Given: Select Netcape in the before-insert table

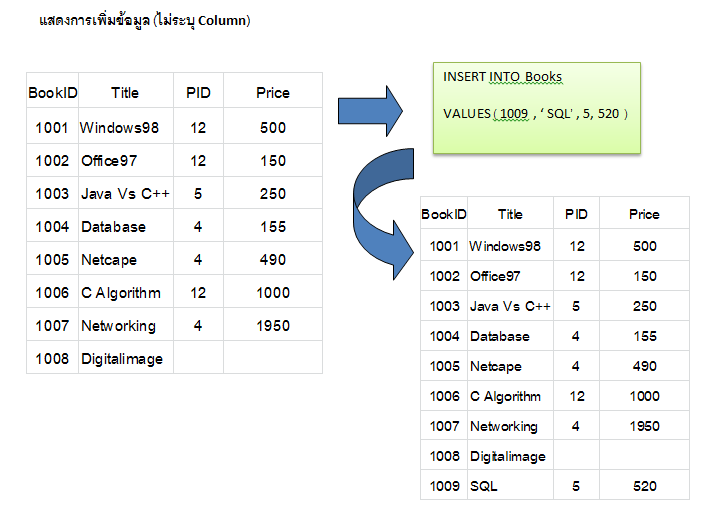Looking at the screenshot, I should point(109,260).
